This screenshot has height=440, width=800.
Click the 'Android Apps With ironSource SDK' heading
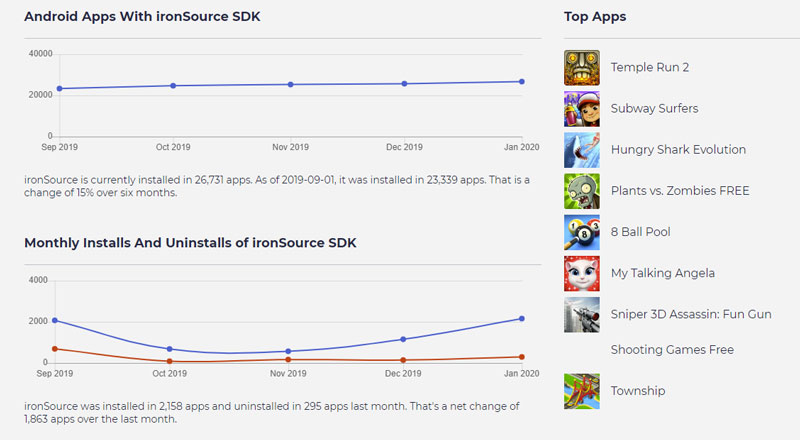pos(142,16)
